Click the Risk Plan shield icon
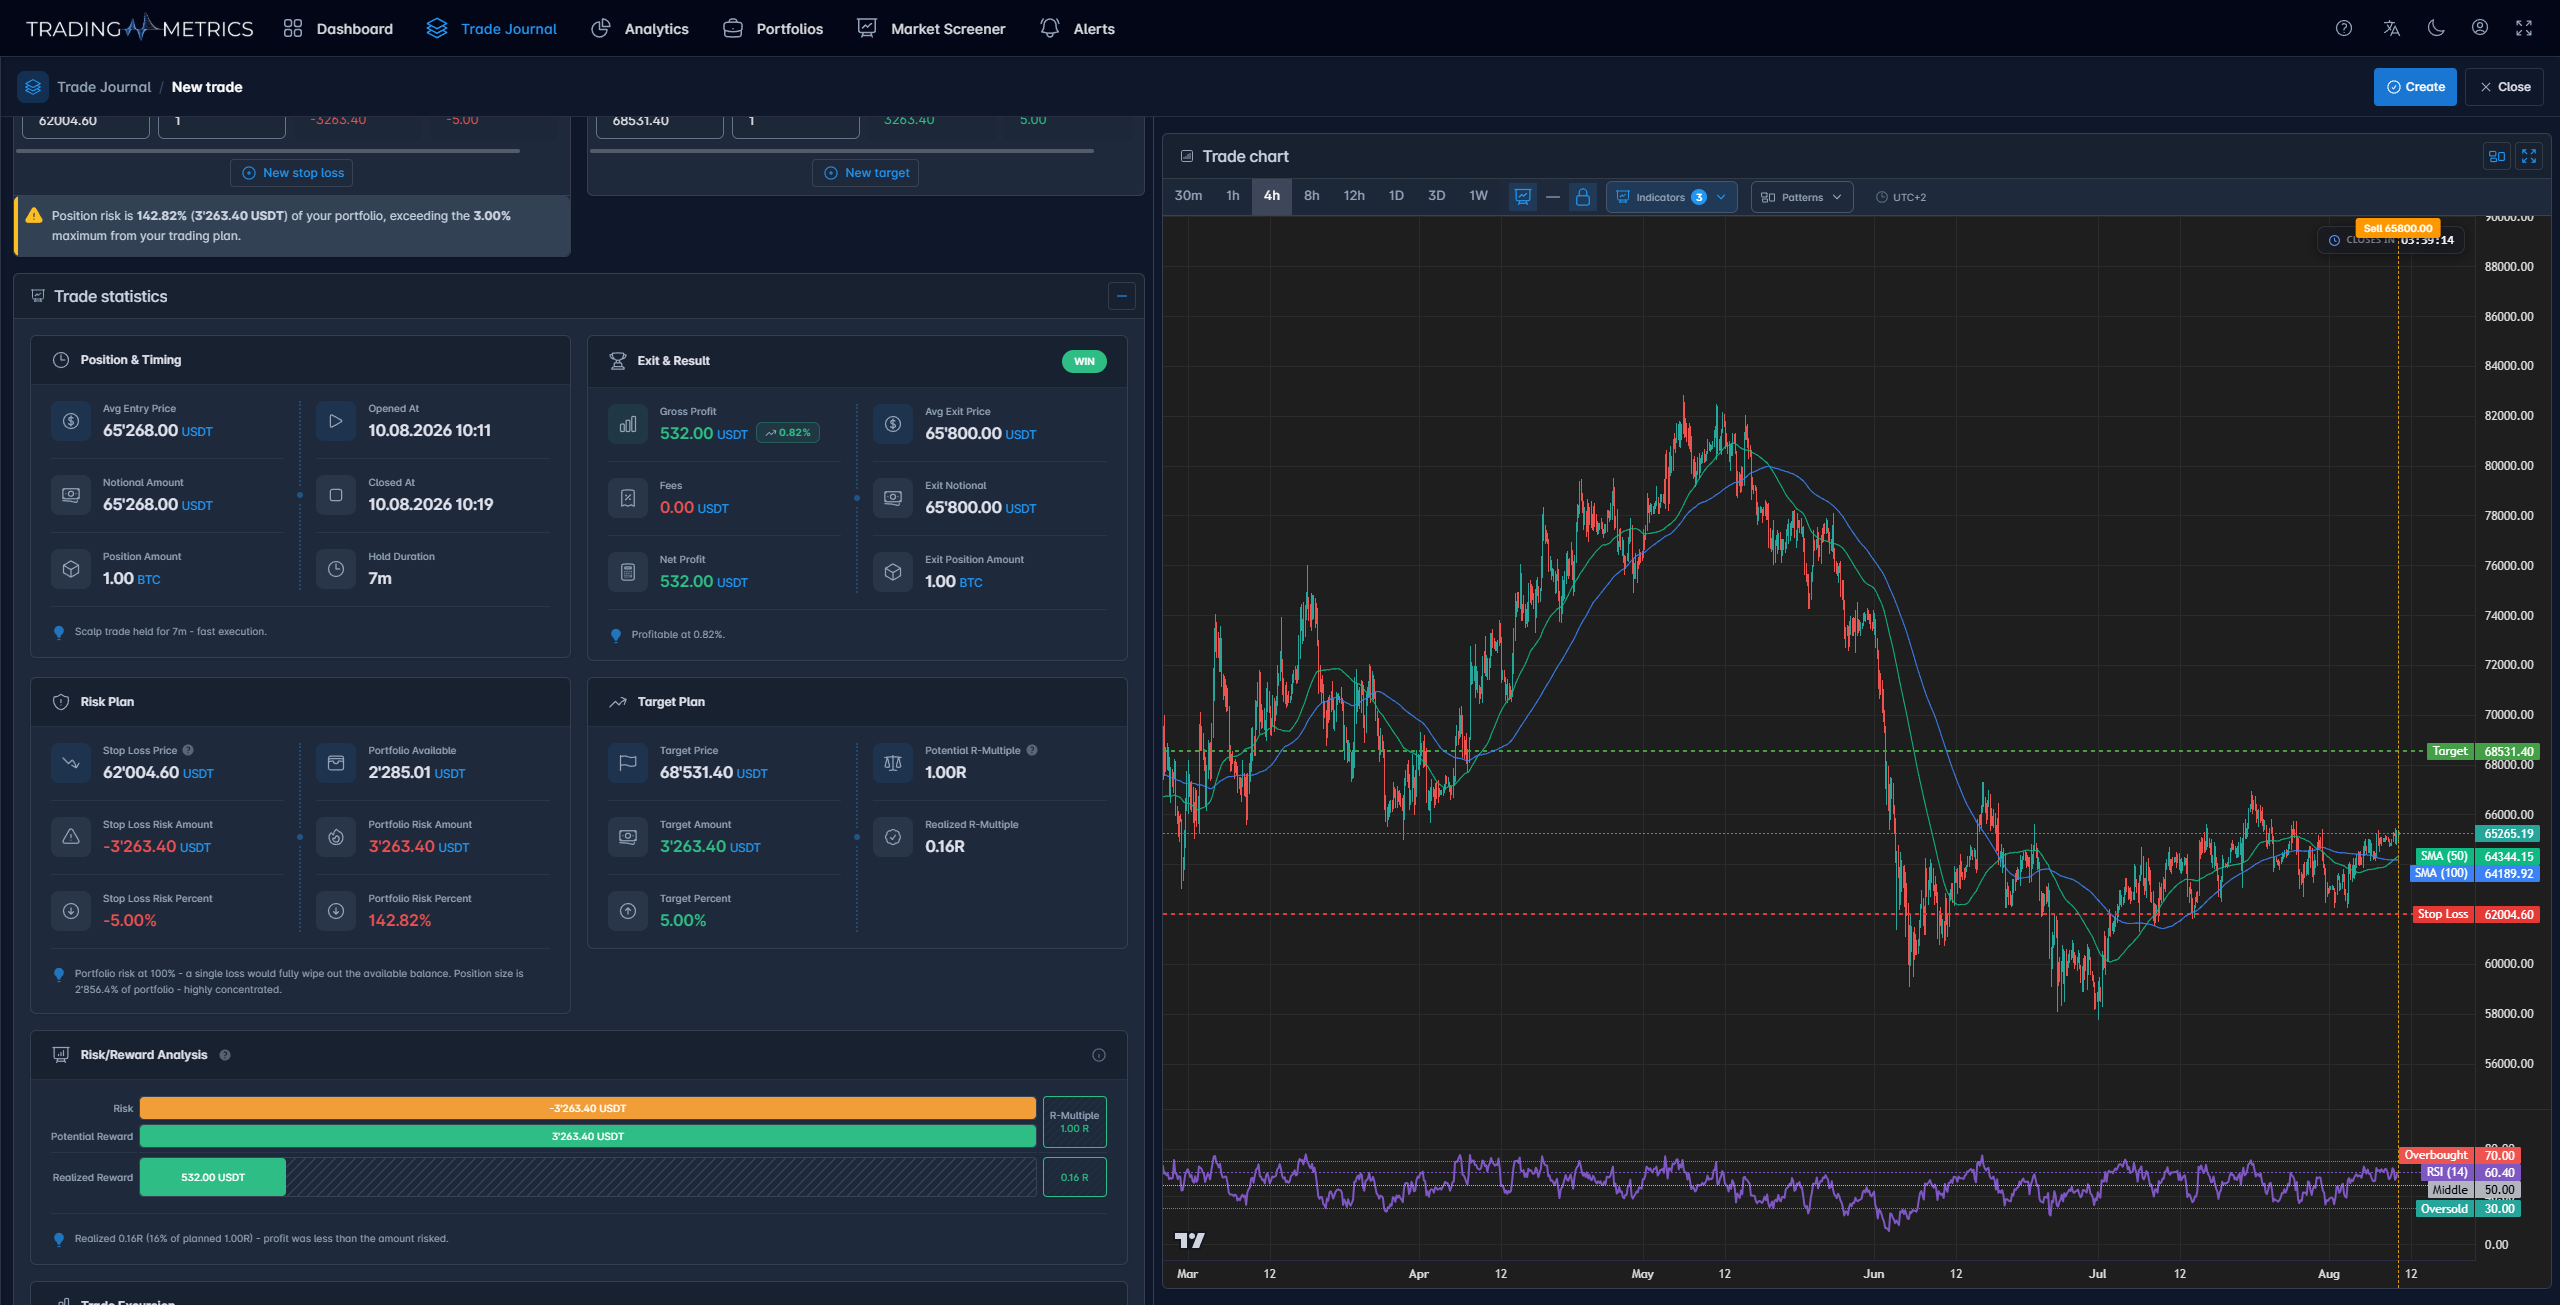The width and height of the screenshot is (2560, 1305). [61, 702]
